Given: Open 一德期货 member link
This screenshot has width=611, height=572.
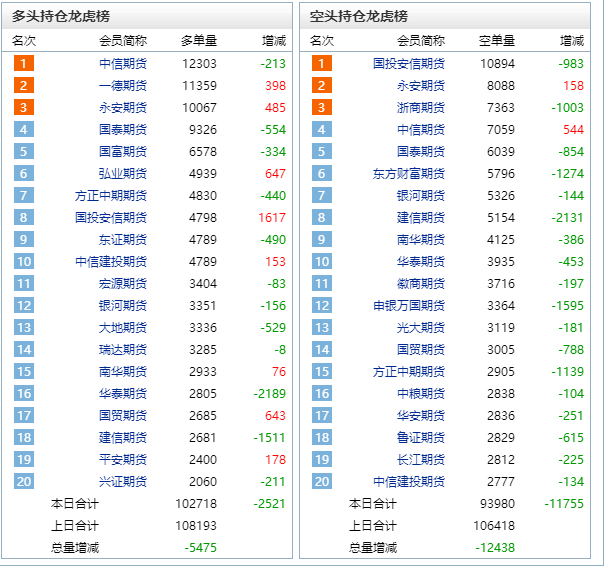Looking at the screenshot, I should tap(123, 86).
